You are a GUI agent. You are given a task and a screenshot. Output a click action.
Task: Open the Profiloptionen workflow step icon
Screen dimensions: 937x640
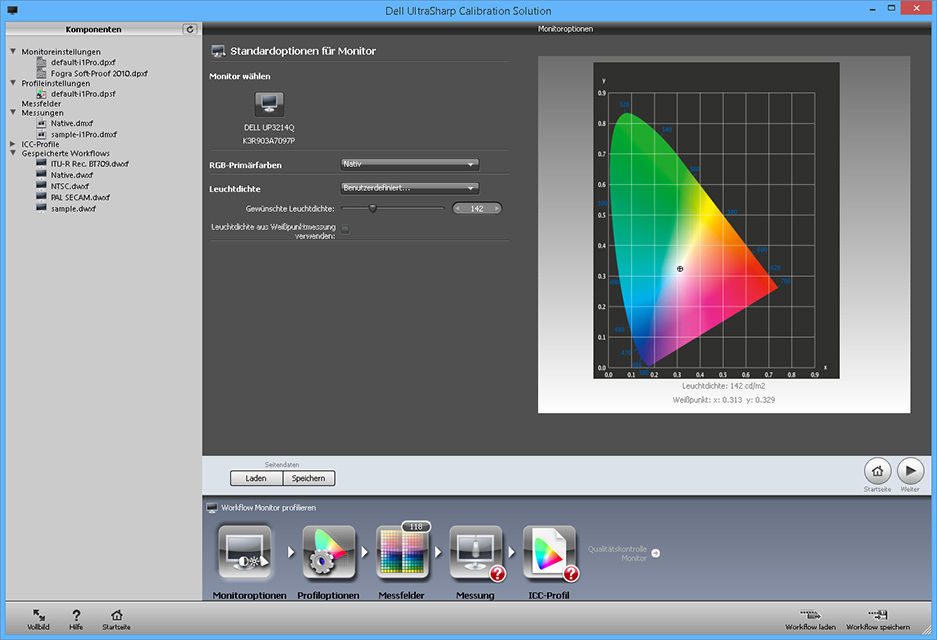(328, 552)
